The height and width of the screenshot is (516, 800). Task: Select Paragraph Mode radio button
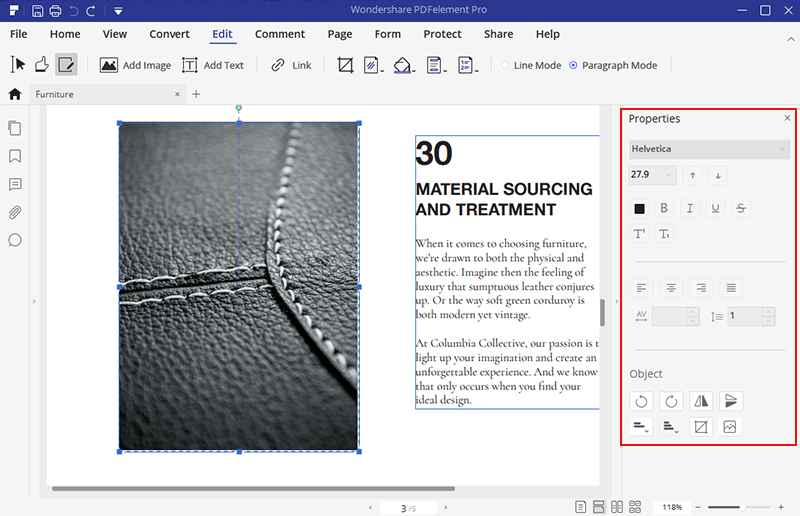pyautogui.click(x=573, y=65)
